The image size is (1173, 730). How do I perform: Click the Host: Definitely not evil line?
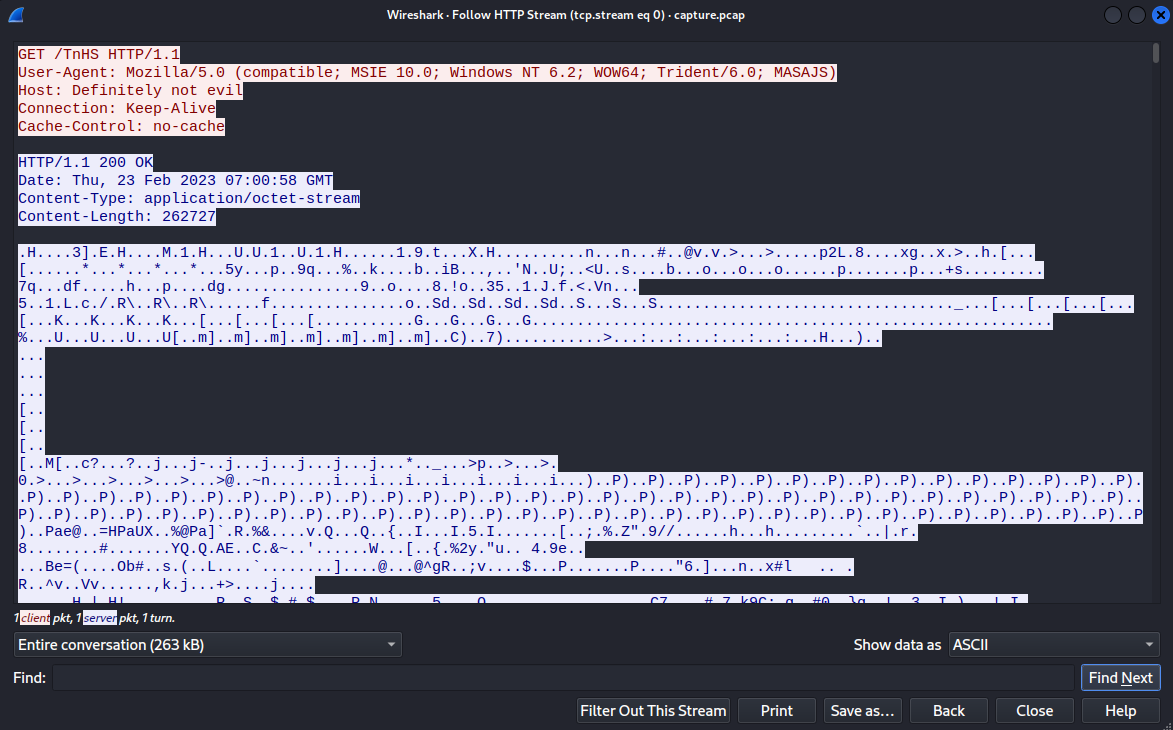130,90
